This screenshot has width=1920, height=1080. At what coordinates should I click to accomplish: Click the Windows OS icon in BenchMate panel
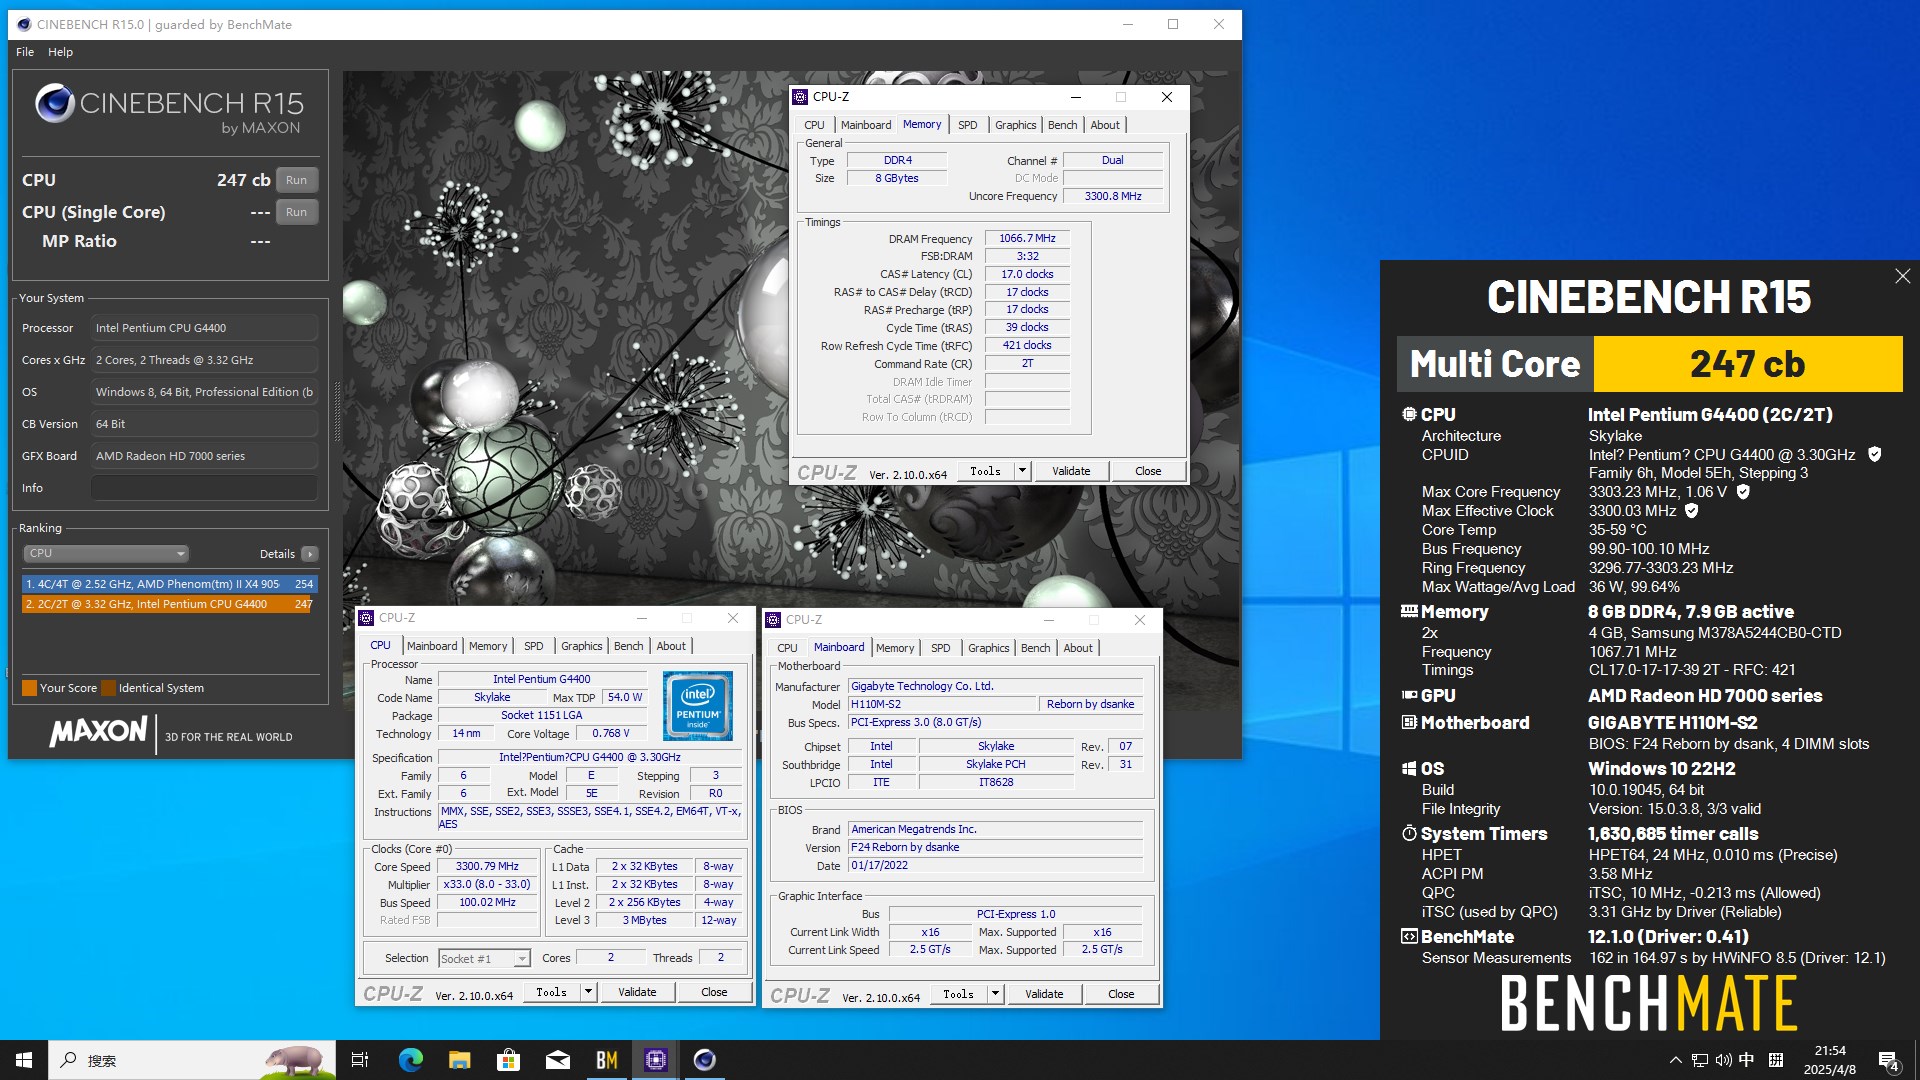click(1409, 768)
